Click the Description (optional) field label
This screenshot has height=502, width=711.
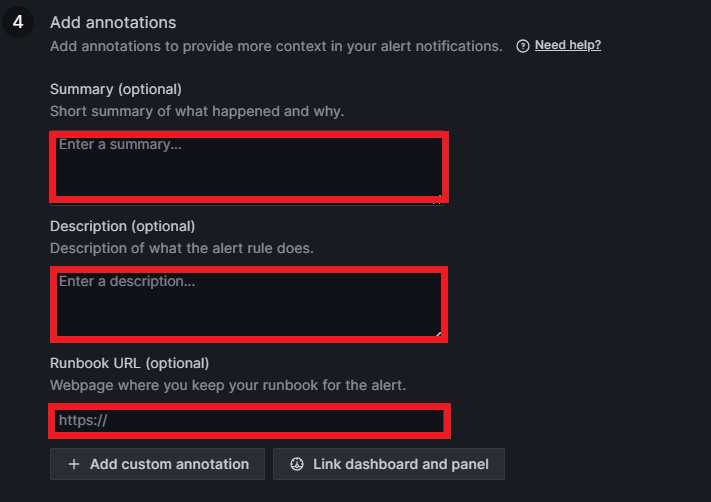(122, 226)
